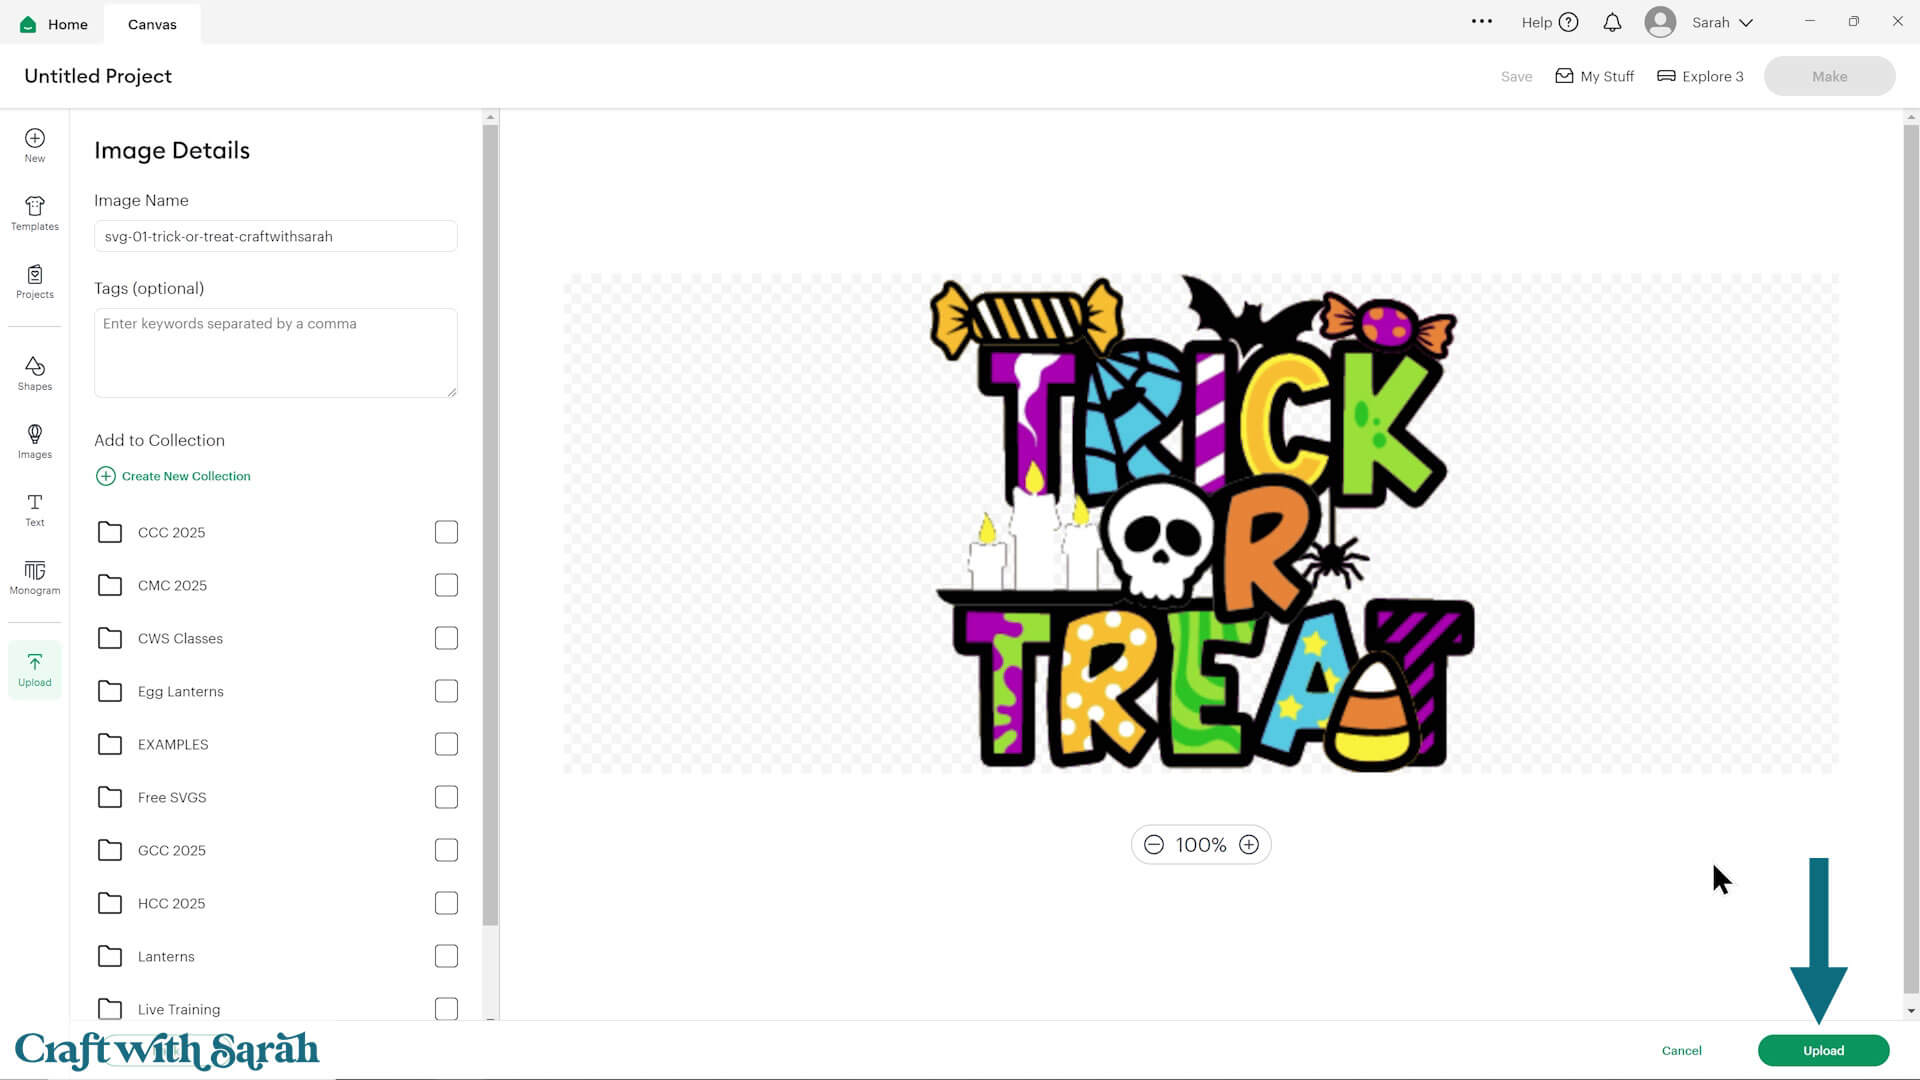Click the notifications bell icon
Image resolution: width=1920 pixels, height=1080 pixels.
[1612, 22]
